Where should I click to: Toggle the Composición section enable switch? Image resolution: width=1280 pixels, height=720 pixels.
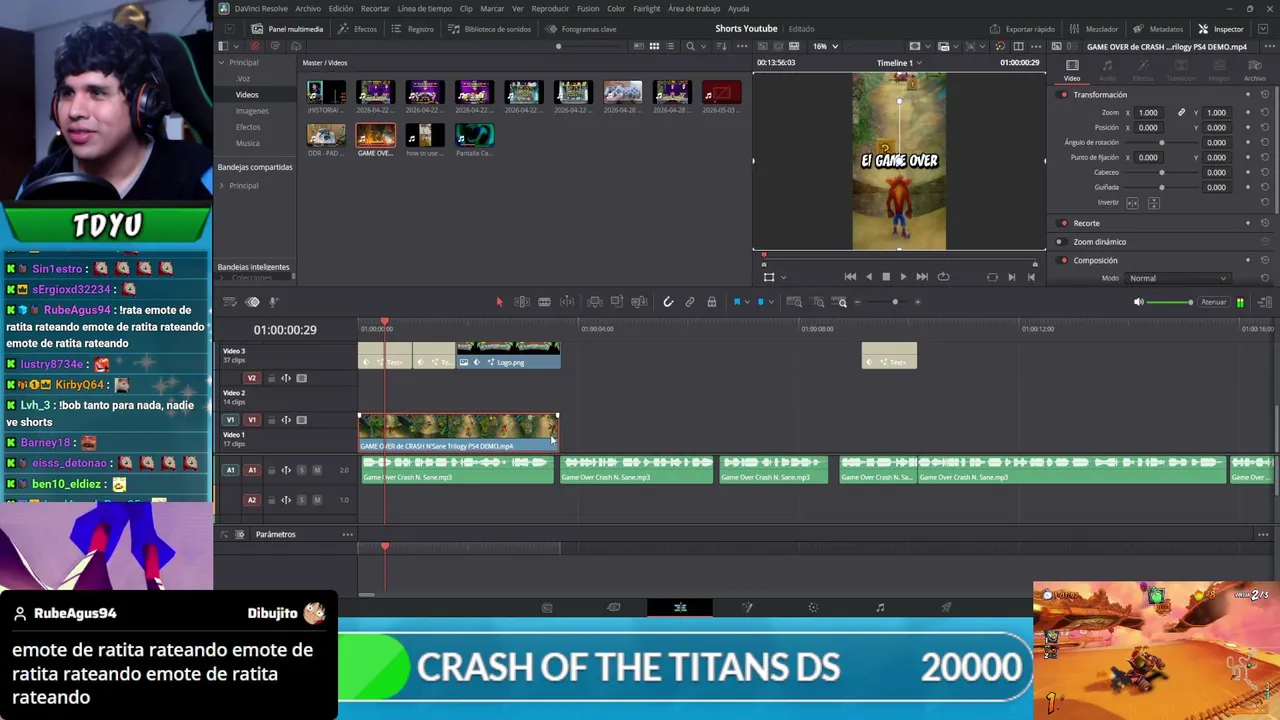click(1064, 261)
